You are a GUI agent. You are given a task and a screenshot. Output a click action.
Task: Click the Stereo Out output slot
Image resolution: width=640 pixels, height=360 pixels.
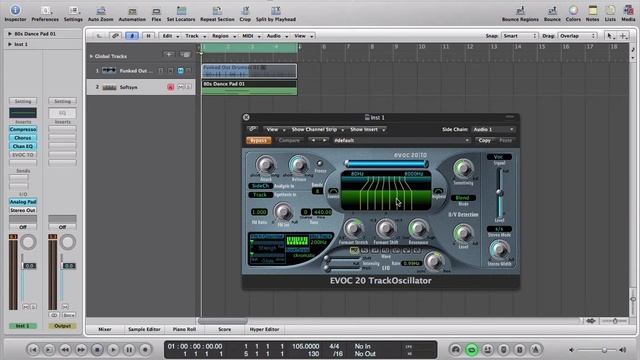click(x=23, y=210)
